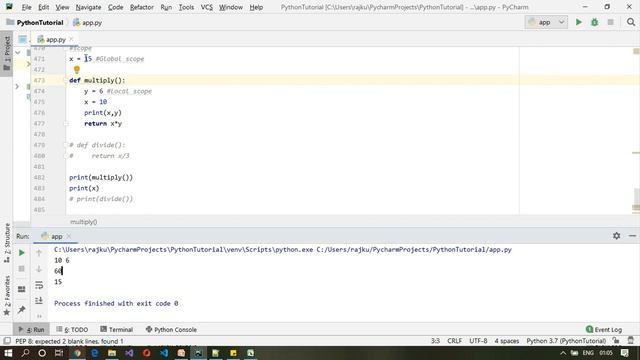640x360 pixels.
Task: Rerun app with the Run panel green arrow
Action: [x=22, y=253]
